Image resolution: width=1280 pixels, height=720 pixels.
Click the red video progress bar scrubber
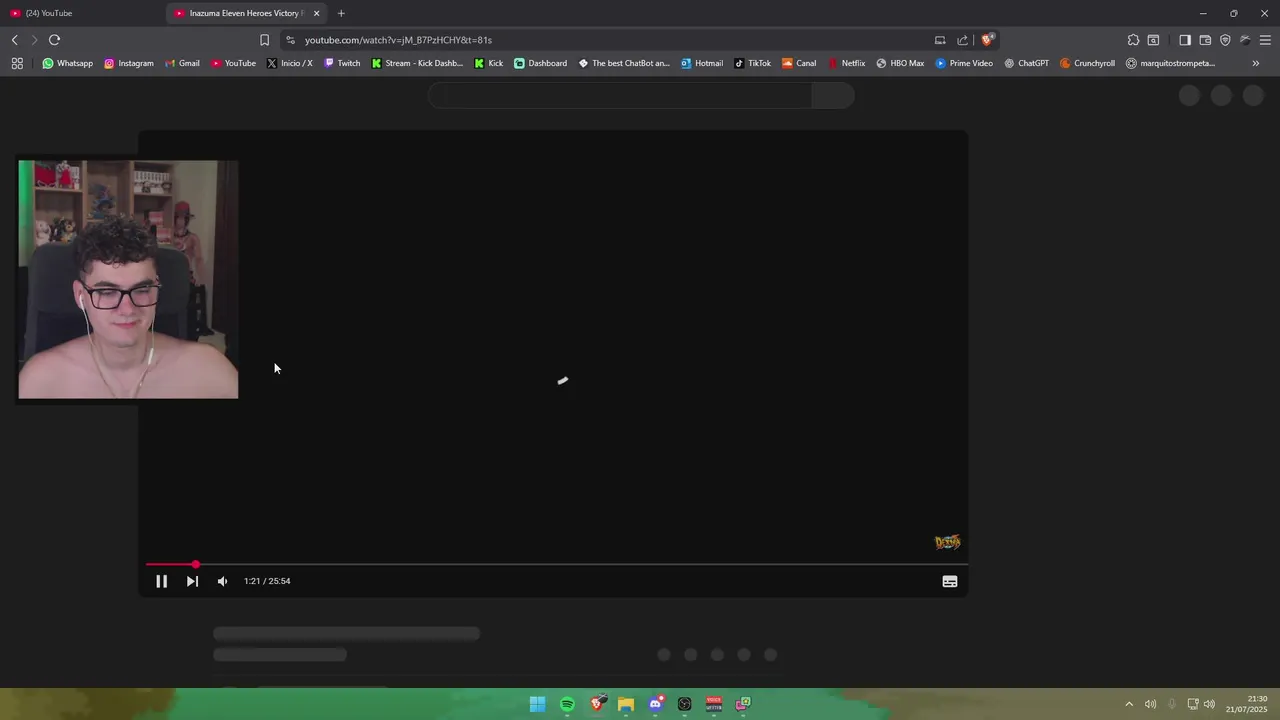[x=195, y=565]
